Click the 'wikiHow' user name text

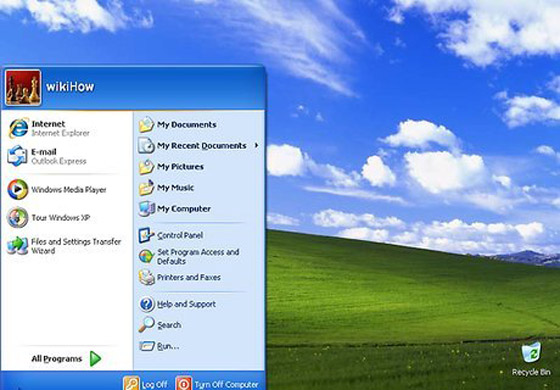(x=70, y=86)
